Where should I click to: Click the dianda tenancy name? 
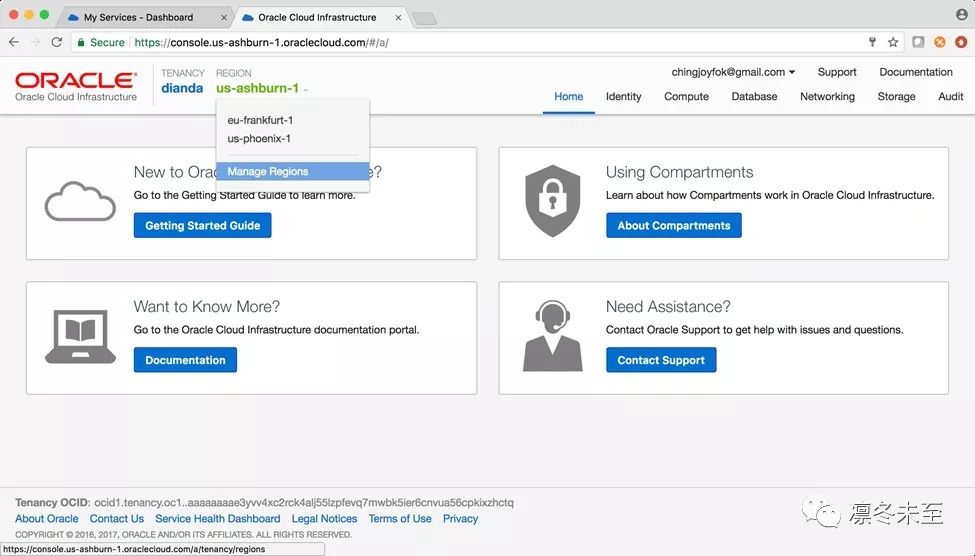click(182, 88)
